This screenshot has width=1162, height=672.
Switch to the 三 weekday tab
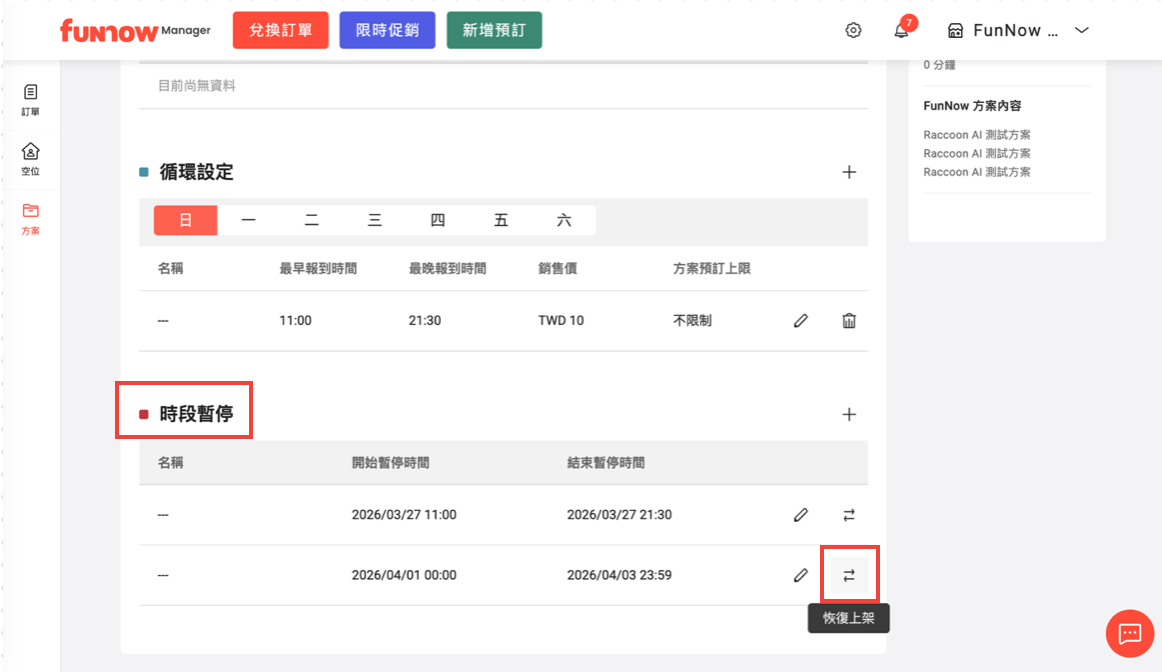375,220
